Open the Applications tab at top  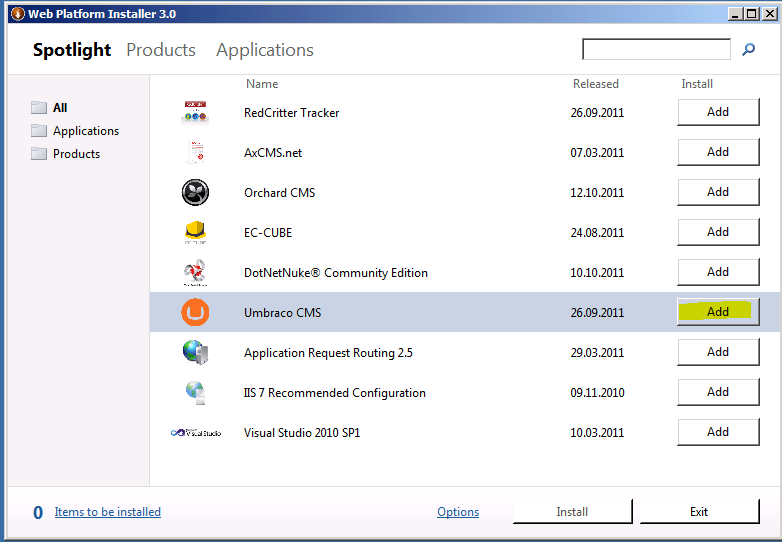pos(265,50)
